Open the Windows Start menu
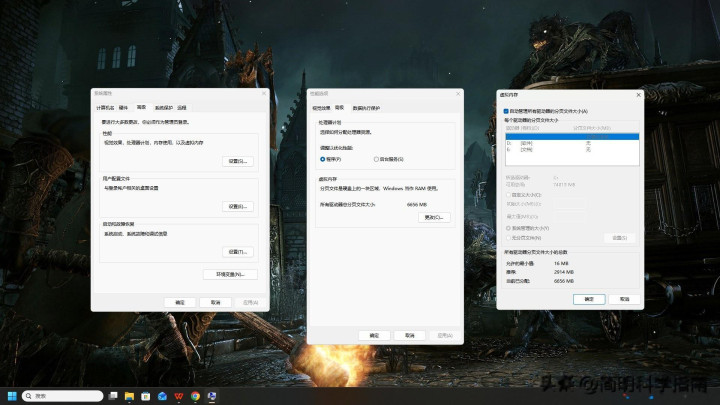 click(x=12, y=396)
